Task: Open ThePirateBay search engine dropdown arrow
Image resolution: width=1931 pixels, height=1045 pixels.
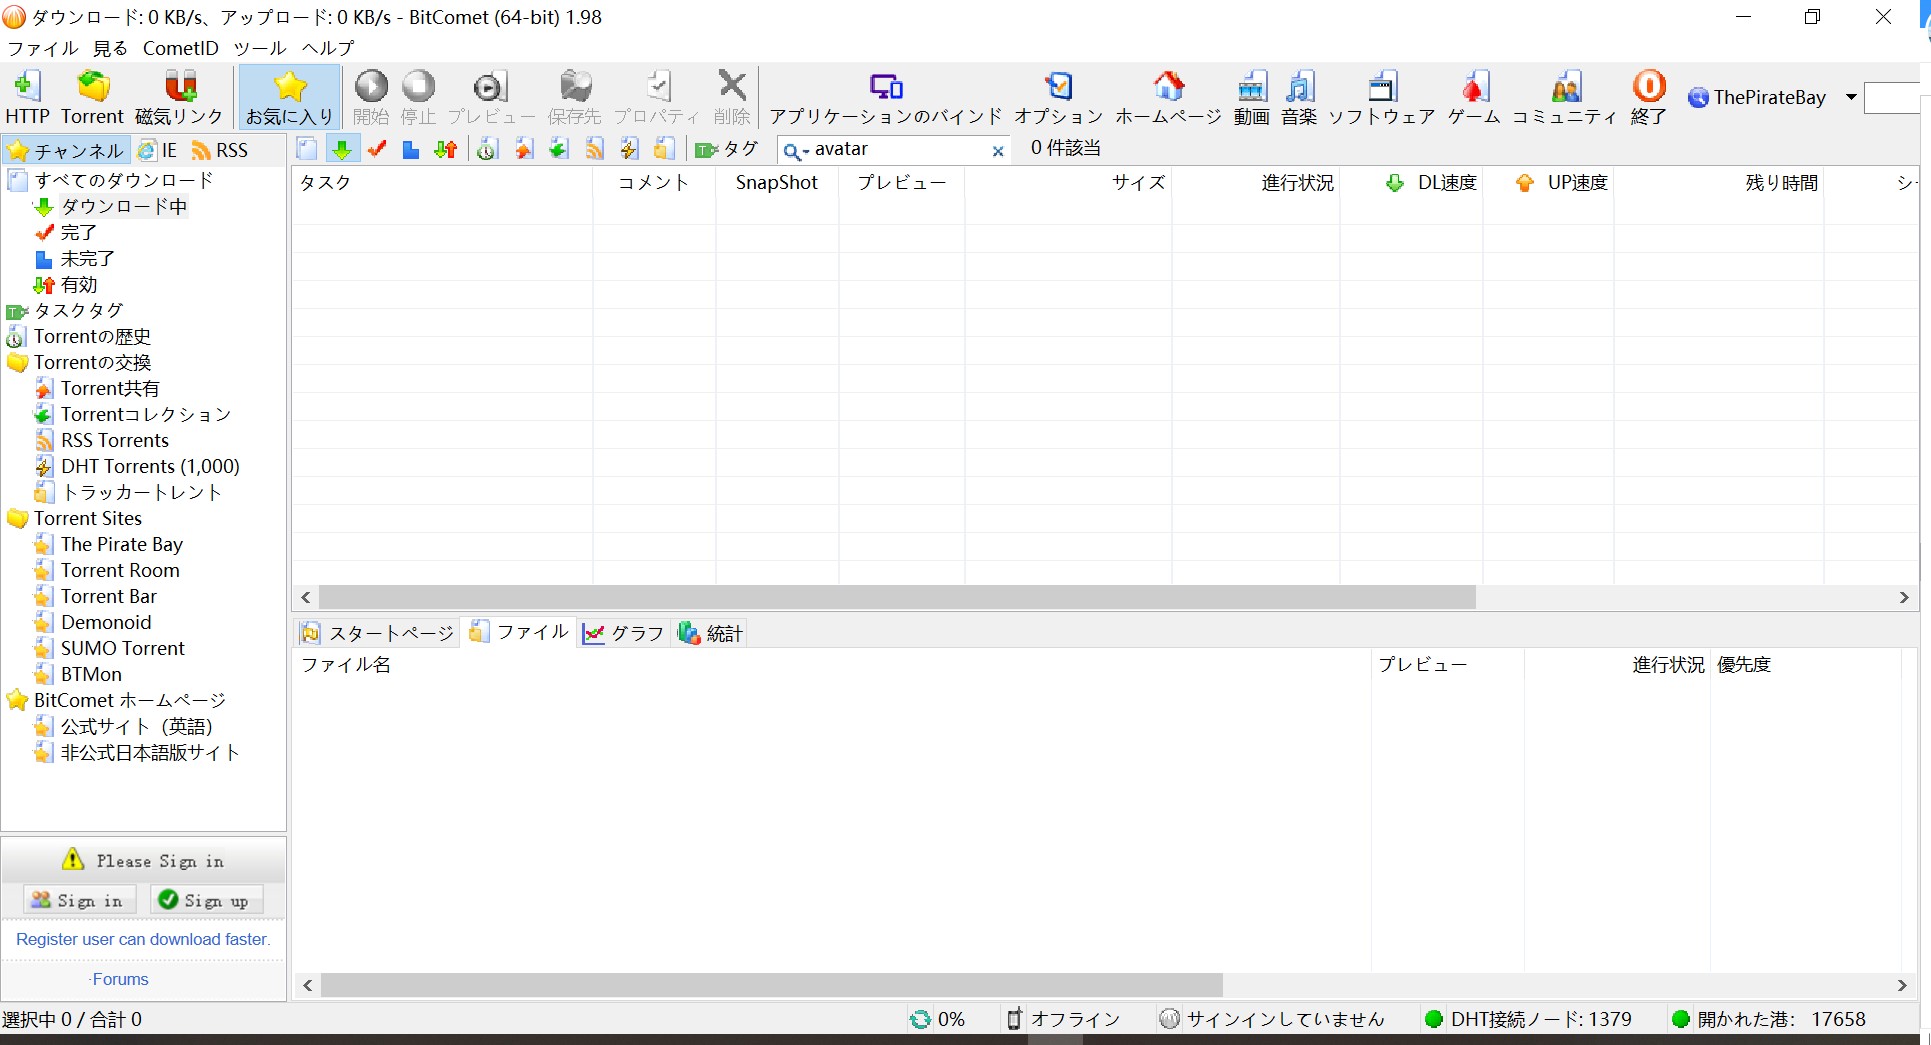Action: (x=1851, y=97)
